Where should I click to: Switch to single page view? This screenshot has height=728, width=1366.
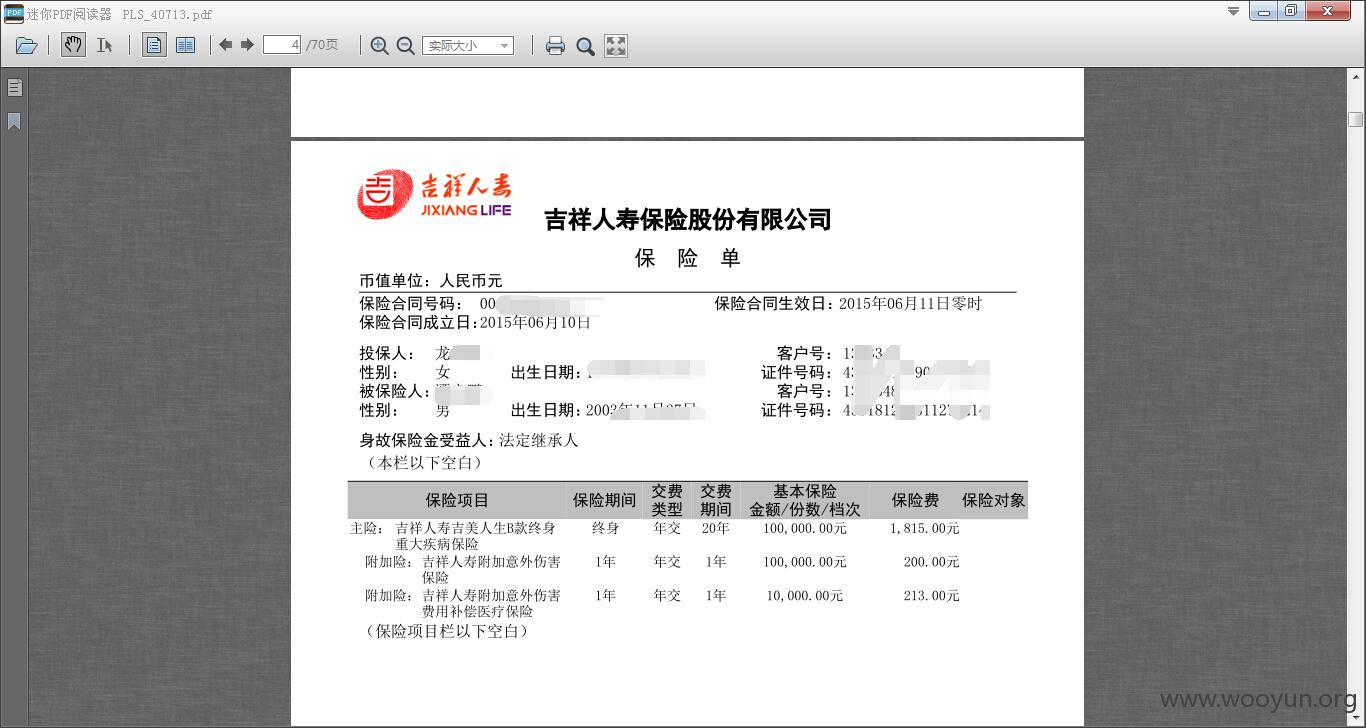[x=154, y=45]
